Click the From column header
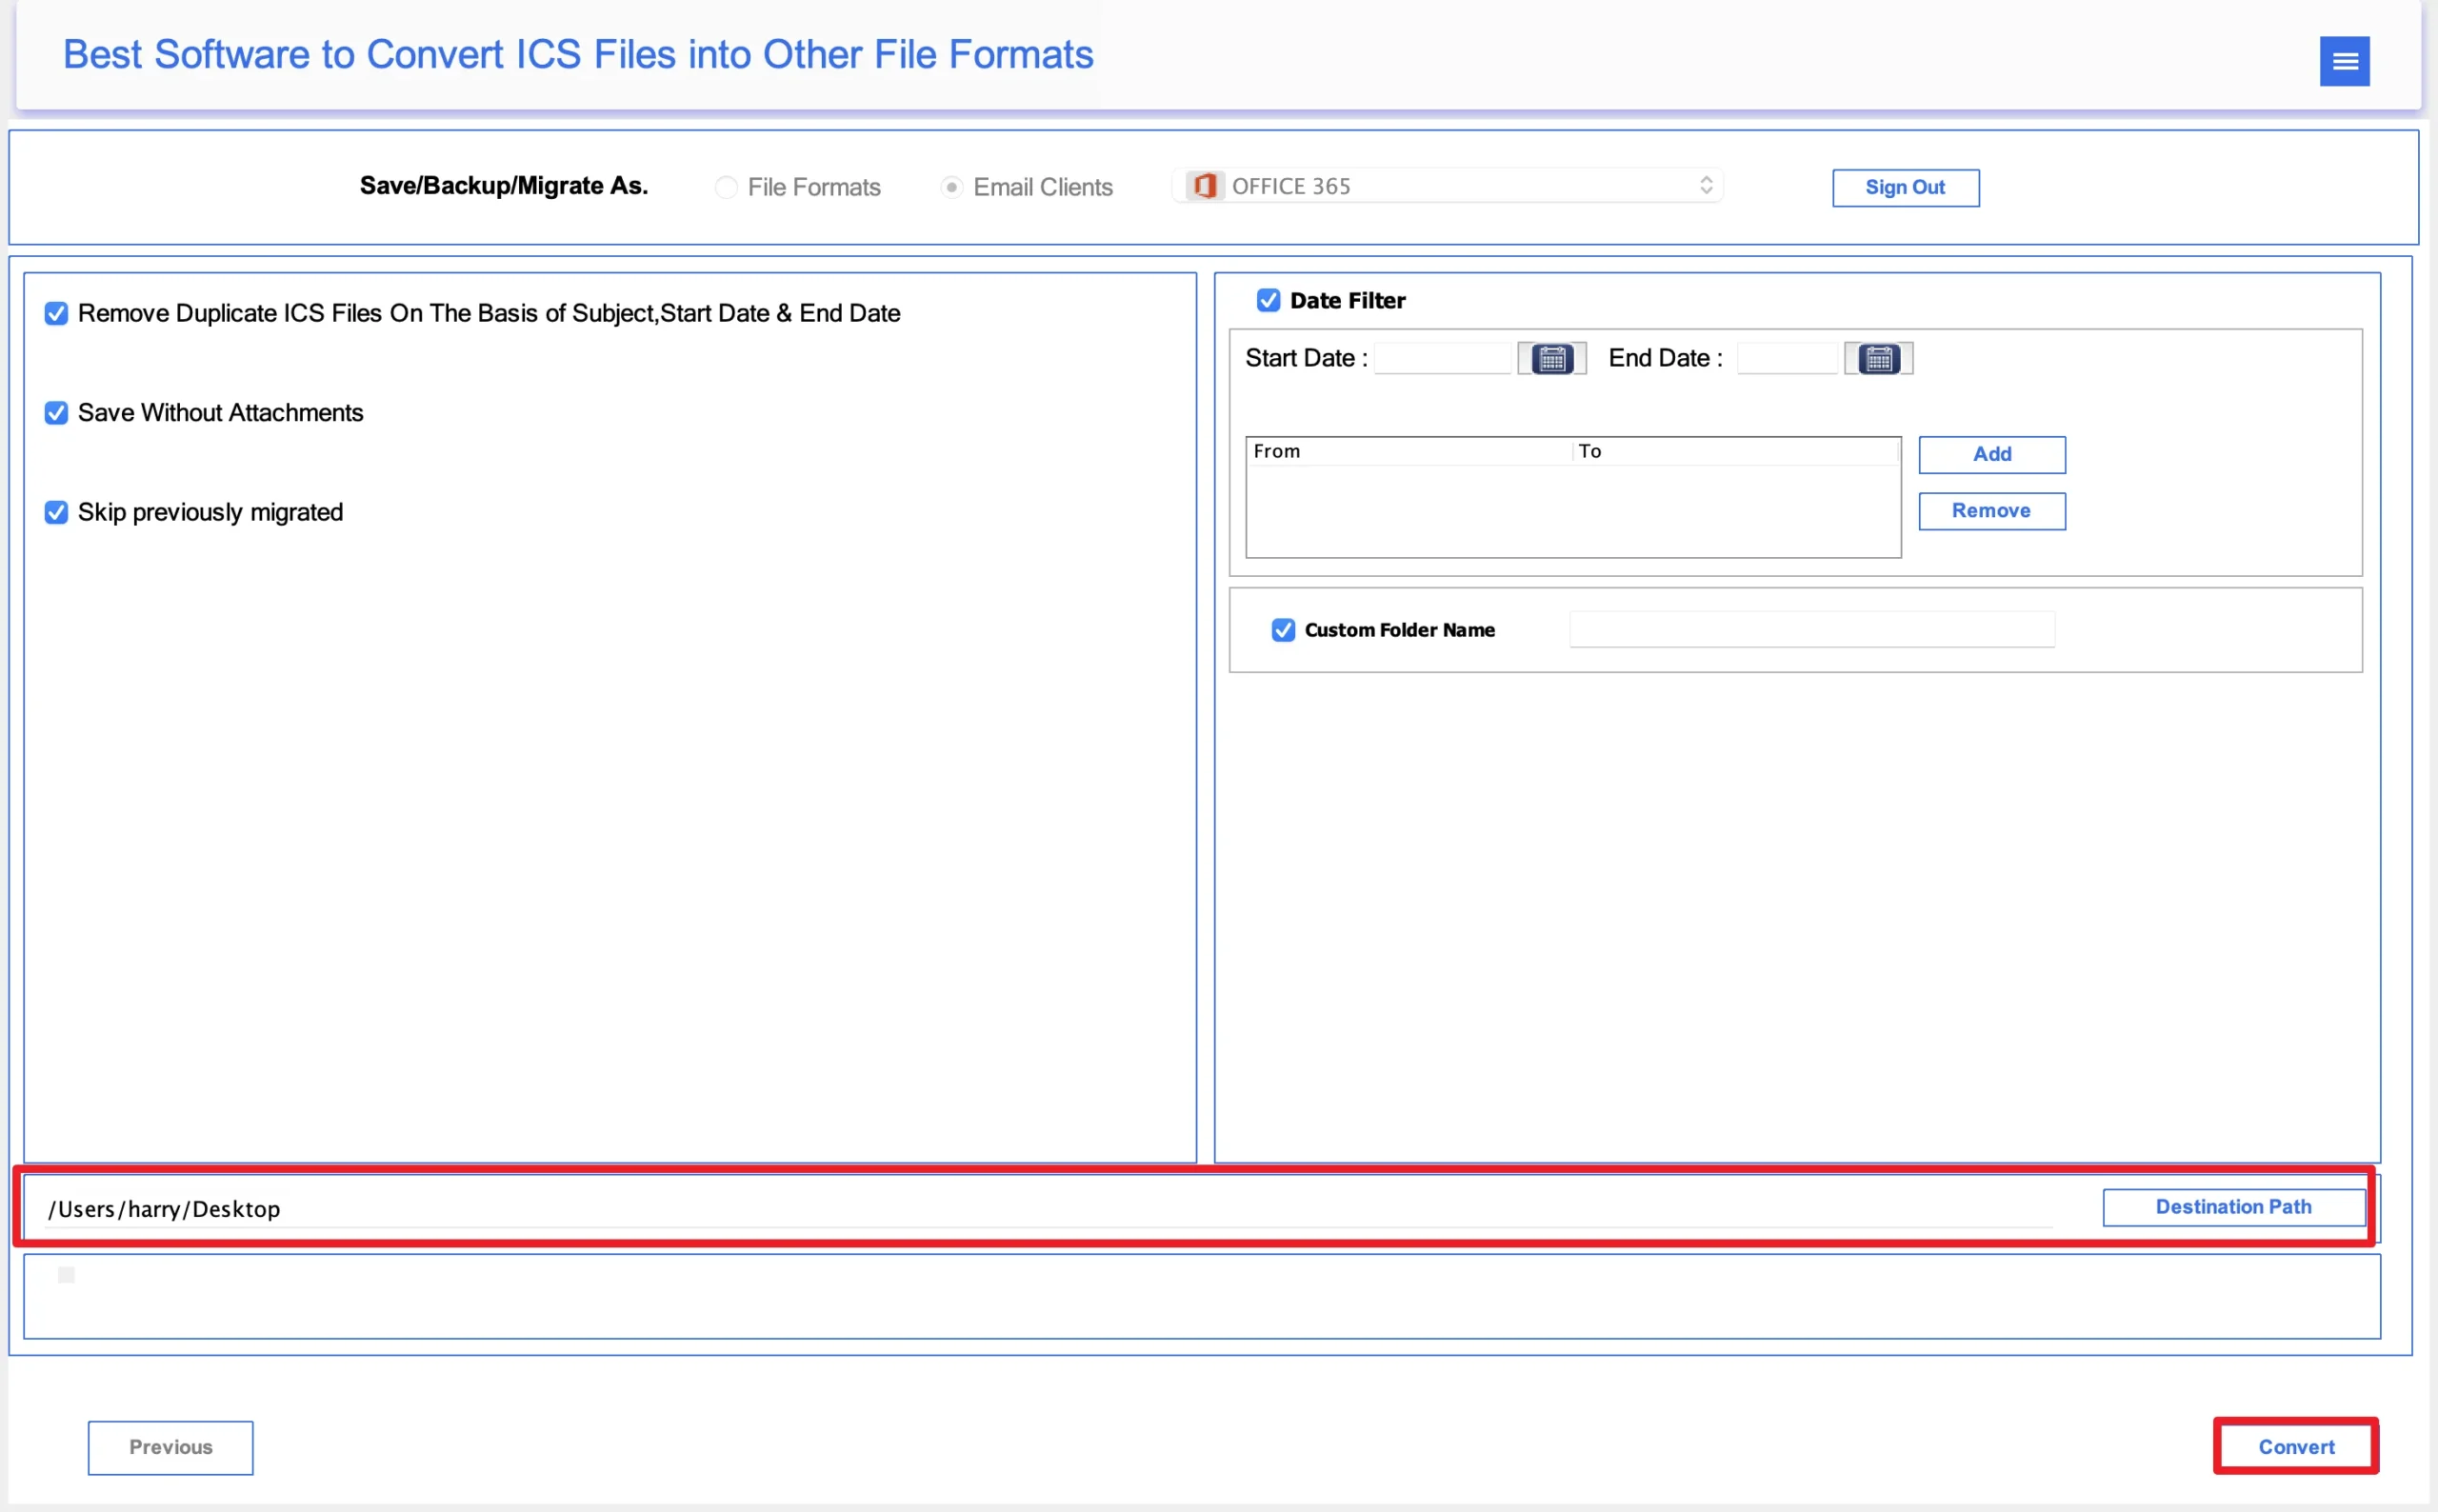 pyautogui.click(x=1408, y=452)
